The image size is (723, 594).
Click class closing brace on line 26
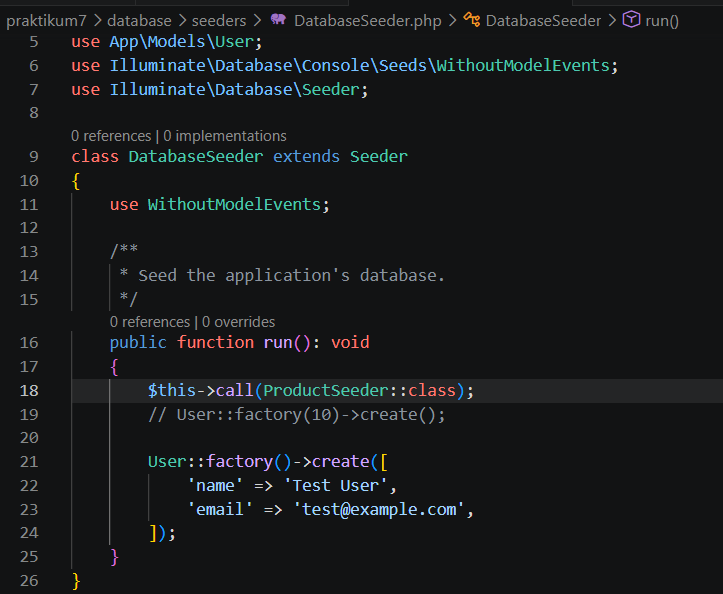76,581
